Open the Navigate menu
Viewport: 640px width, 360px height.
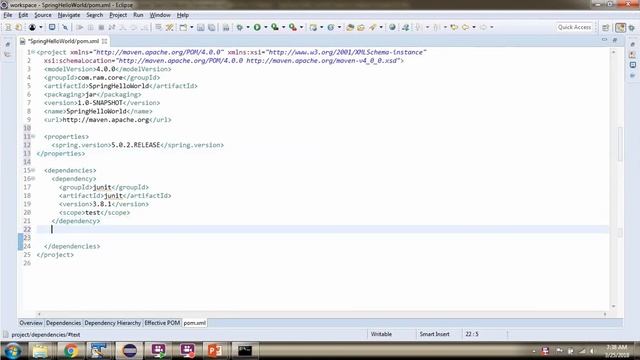click(x=69, y=15)
